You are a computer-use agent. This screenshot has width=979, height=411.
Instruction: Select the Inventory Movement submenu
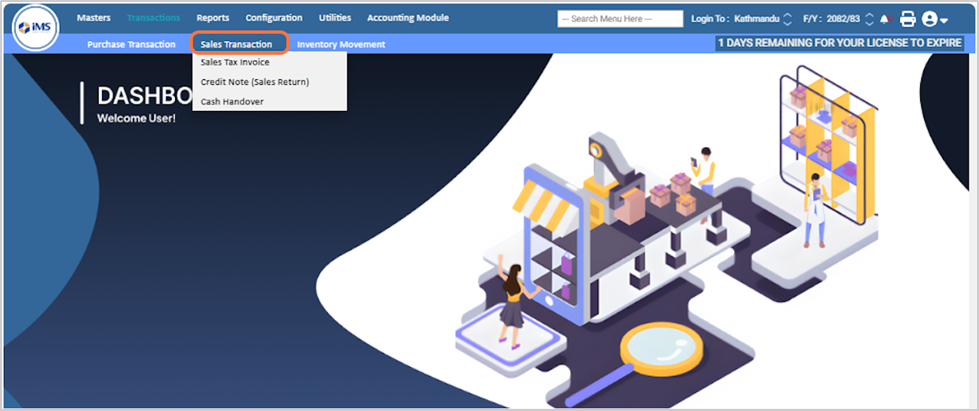point(340,44)
